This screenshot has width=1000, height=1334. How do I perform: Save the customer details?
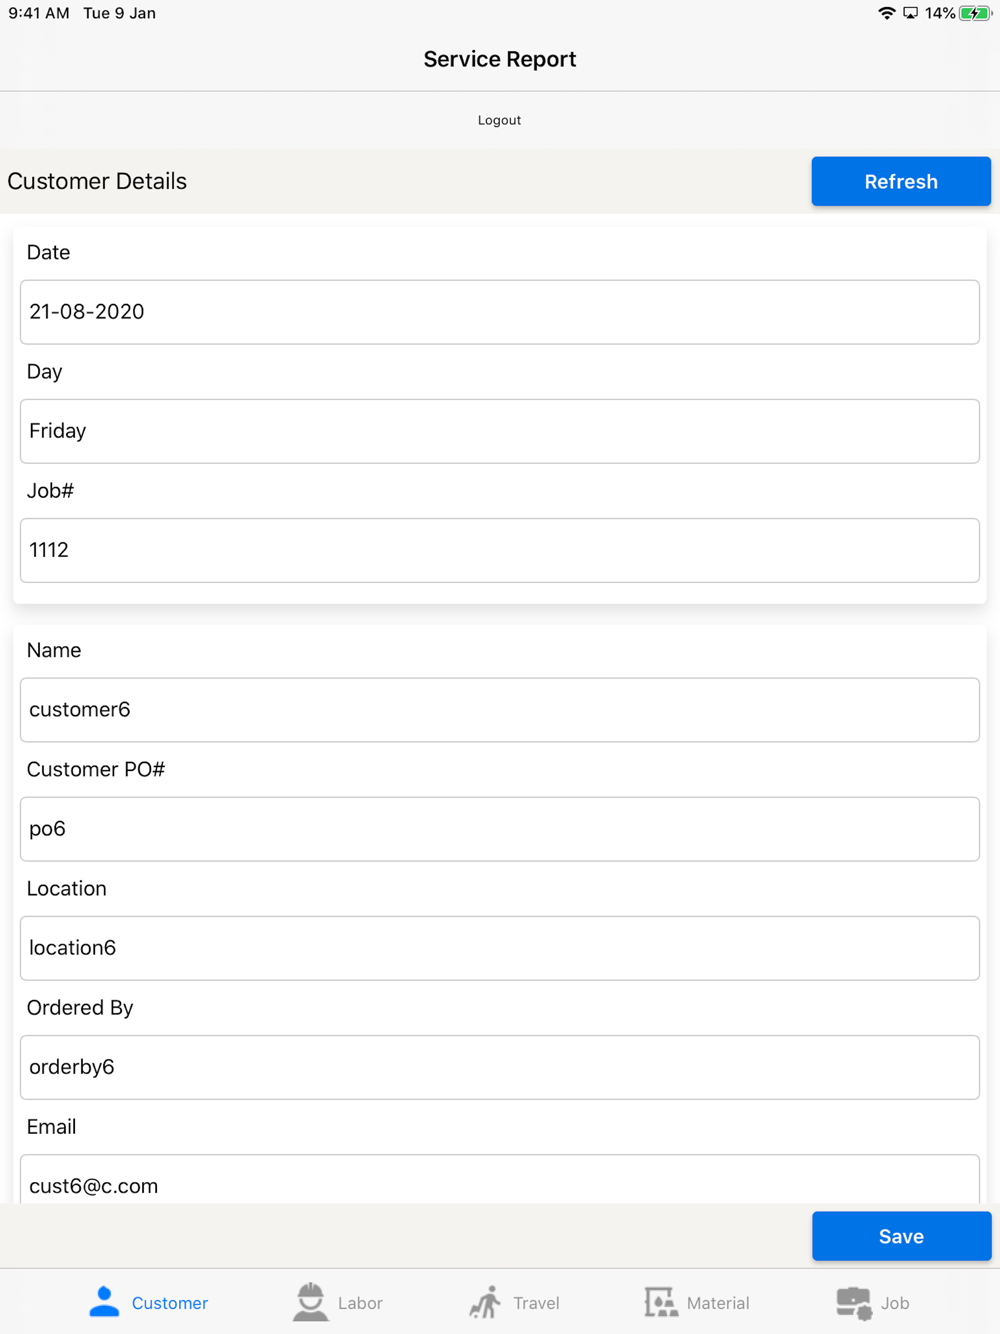click(901, 1236)
